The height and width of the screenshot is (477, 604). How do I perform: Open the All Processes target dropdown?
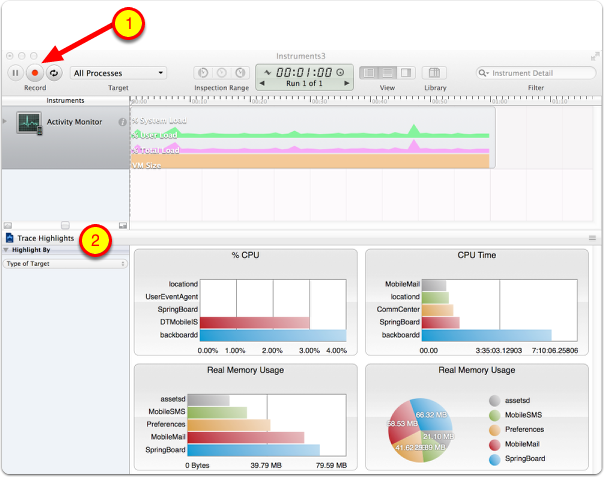pyautogui.click(x=118, y=73)
